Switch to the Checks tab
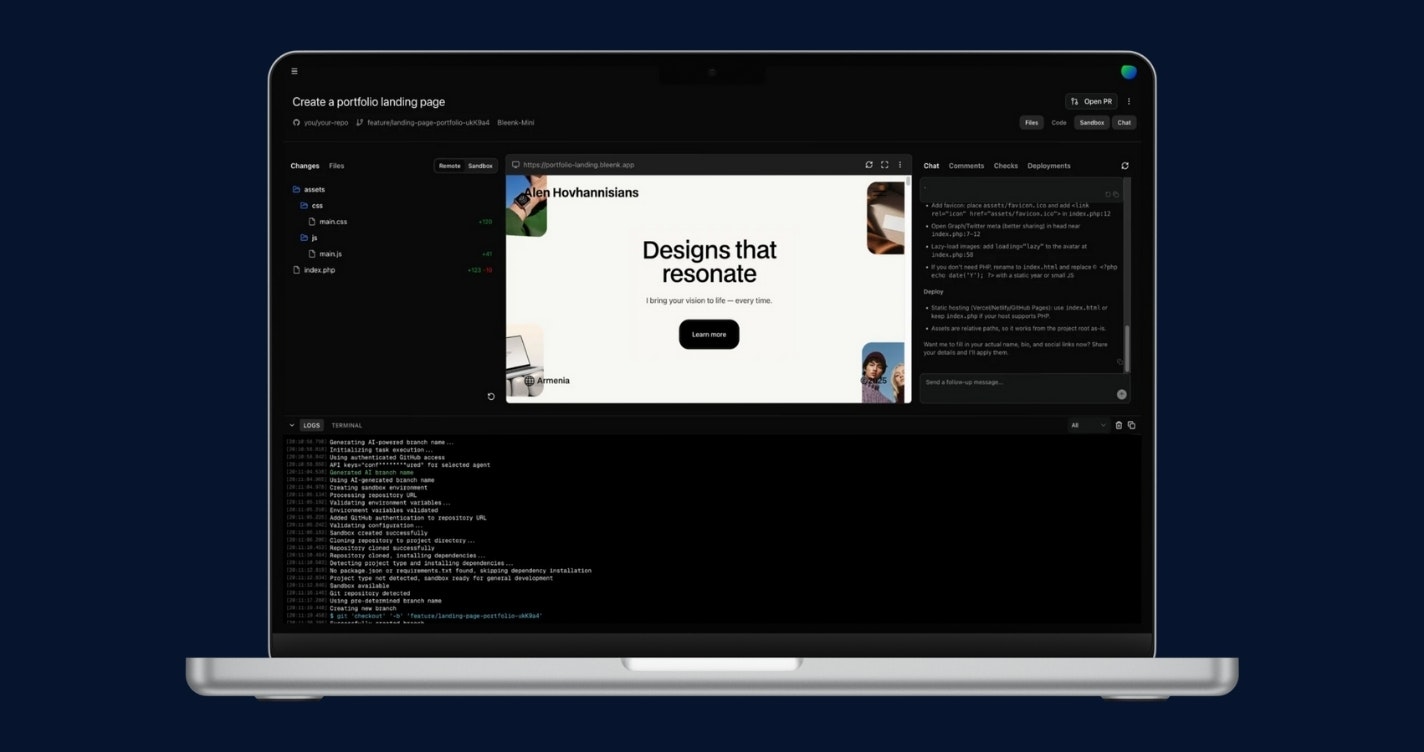 (1006, 166)
